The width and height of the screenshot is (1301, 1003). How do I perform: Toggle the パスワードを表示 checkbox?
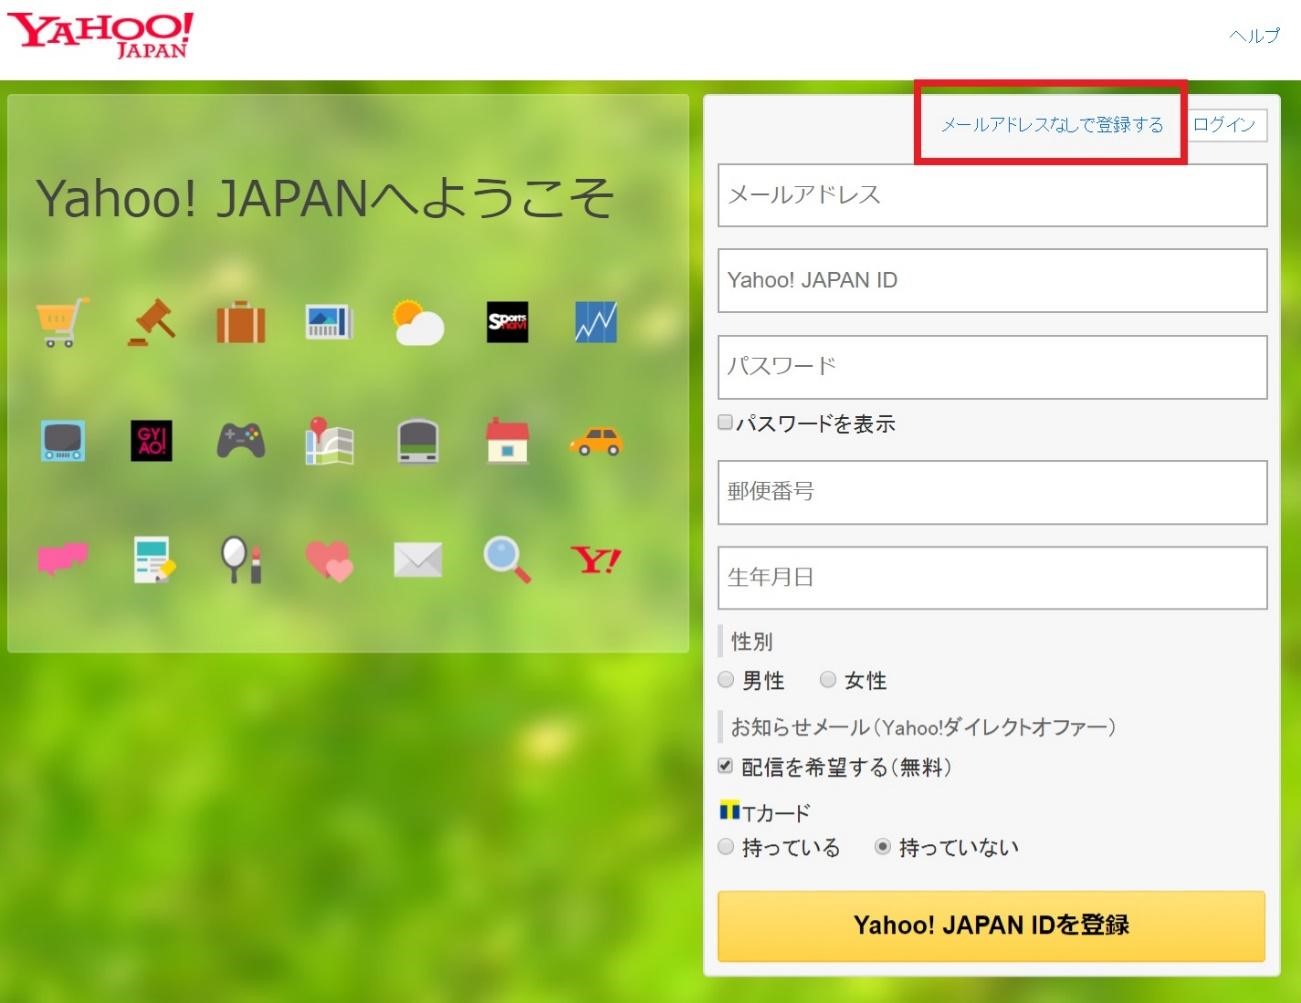click(x=725, y=422)
